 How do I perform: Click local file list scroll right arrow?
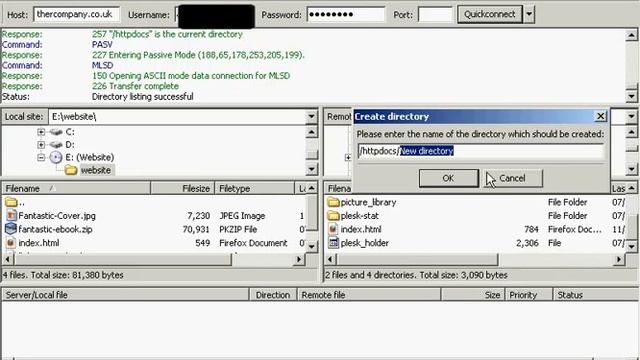click(299, 259)
